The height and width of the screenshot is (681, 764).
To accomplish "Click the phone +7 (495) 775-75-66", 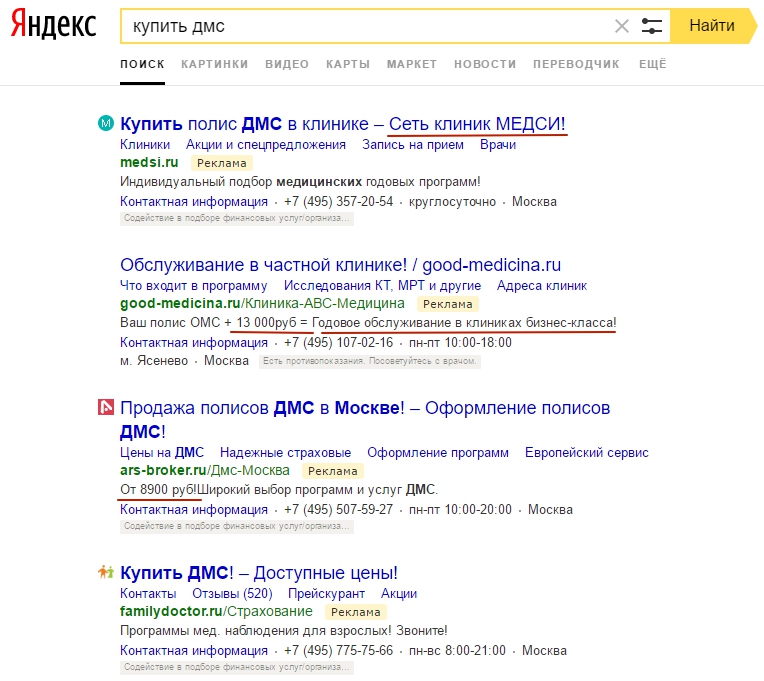I will click(x=338, y=651).
